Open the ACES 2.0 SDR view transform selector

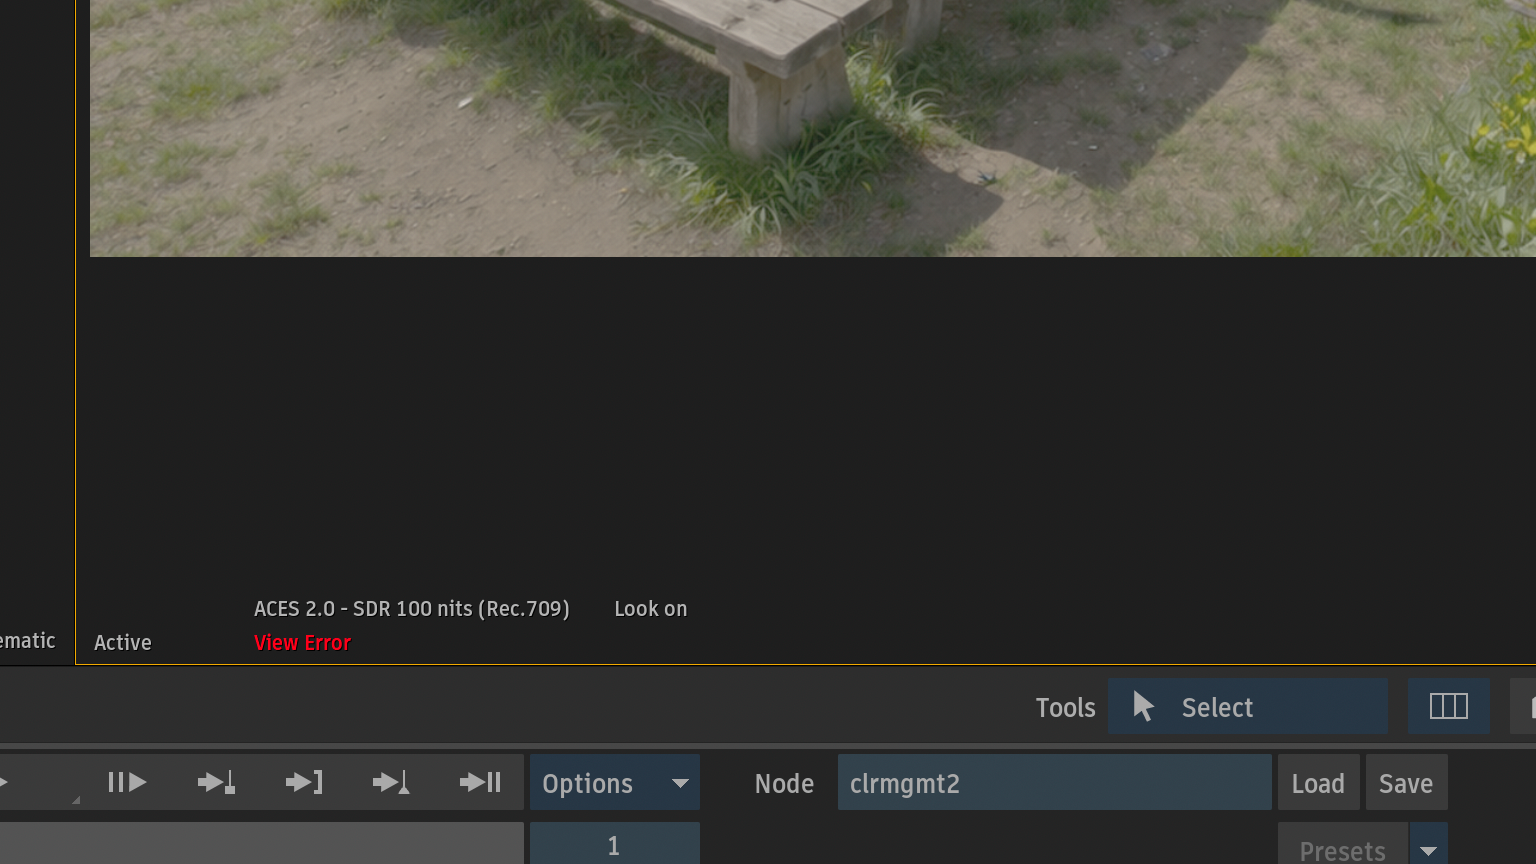pyautogui.click(x=411, y=609)
